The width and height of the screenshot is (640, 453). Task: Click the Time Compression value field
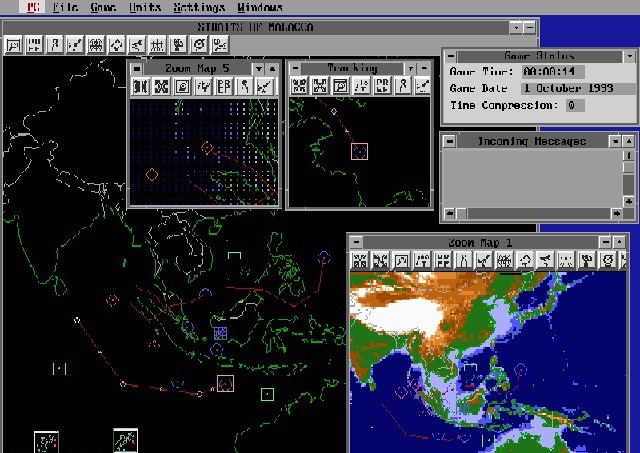point(573,105)
